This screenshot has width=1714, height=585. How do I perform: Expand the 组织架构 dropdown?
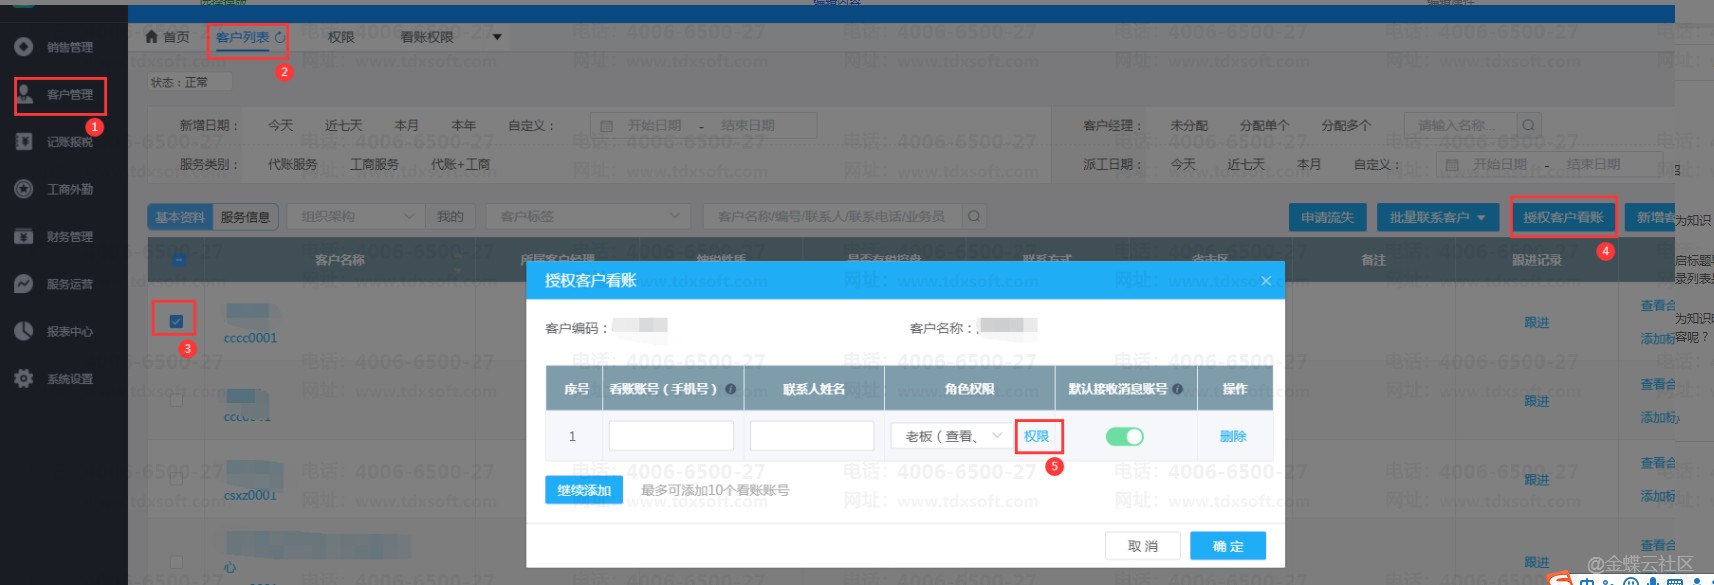coord(408,216)
